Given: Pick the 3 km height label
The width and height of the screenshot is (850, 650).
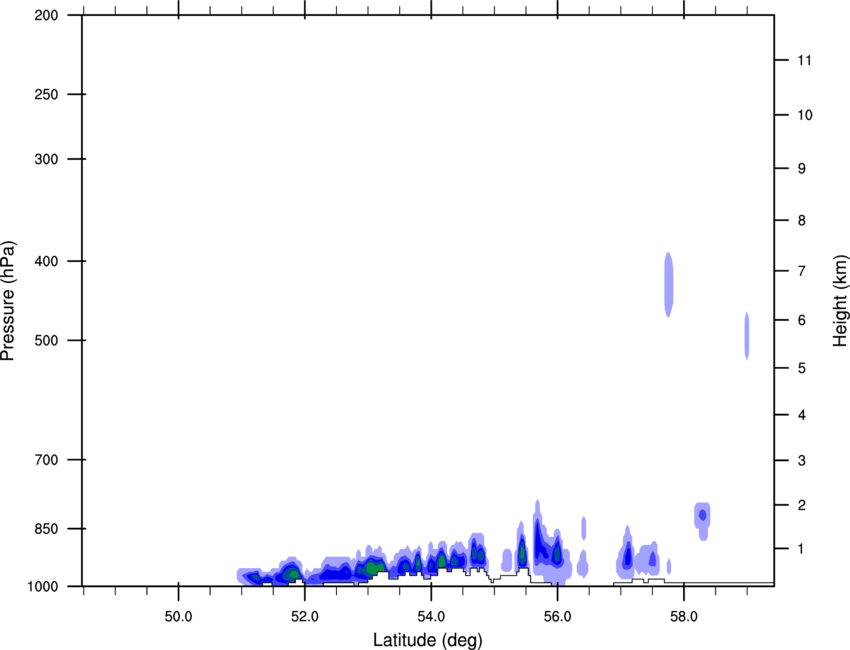Looking at the screenshot, I should click(802, 461).
